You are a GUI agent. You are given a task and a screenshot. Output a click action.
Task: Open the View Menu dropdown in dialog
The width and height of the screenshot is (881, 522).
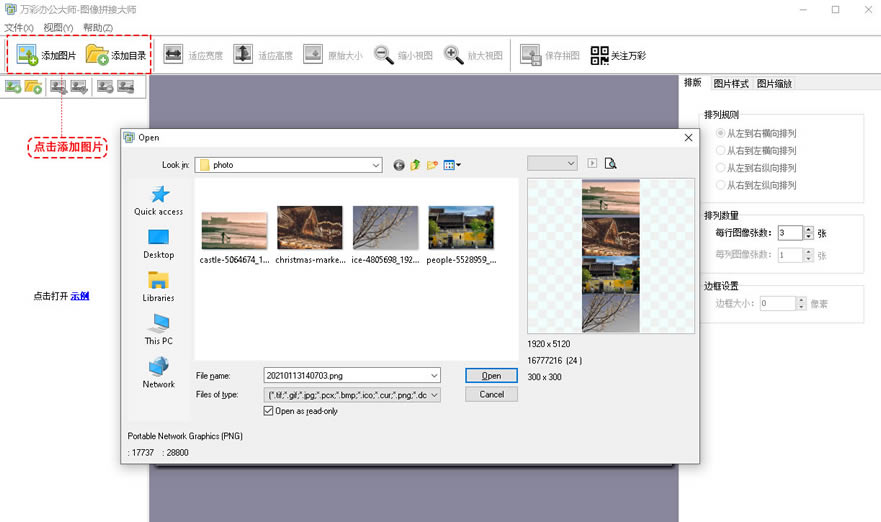pos(453,165)
